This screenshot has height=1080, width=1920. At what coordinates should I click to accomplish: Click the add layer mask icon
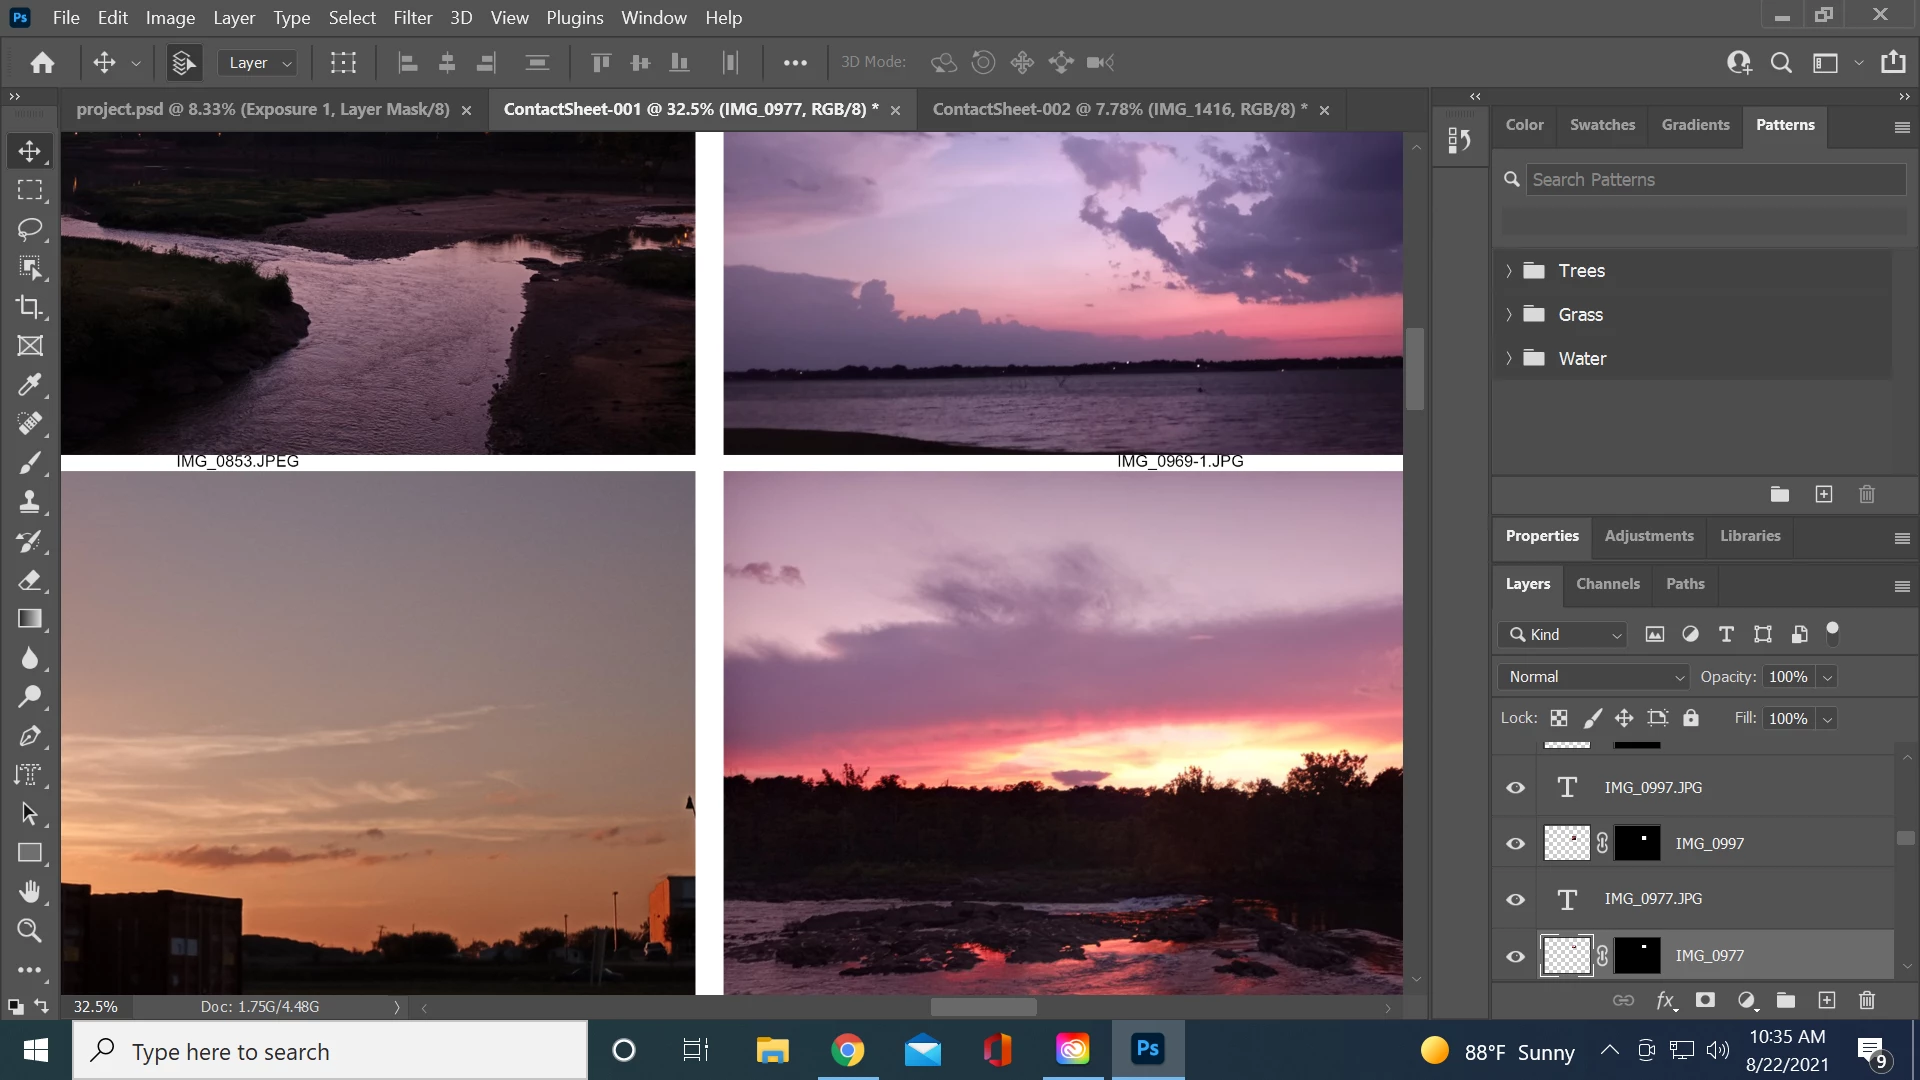coord(1706,1001)
